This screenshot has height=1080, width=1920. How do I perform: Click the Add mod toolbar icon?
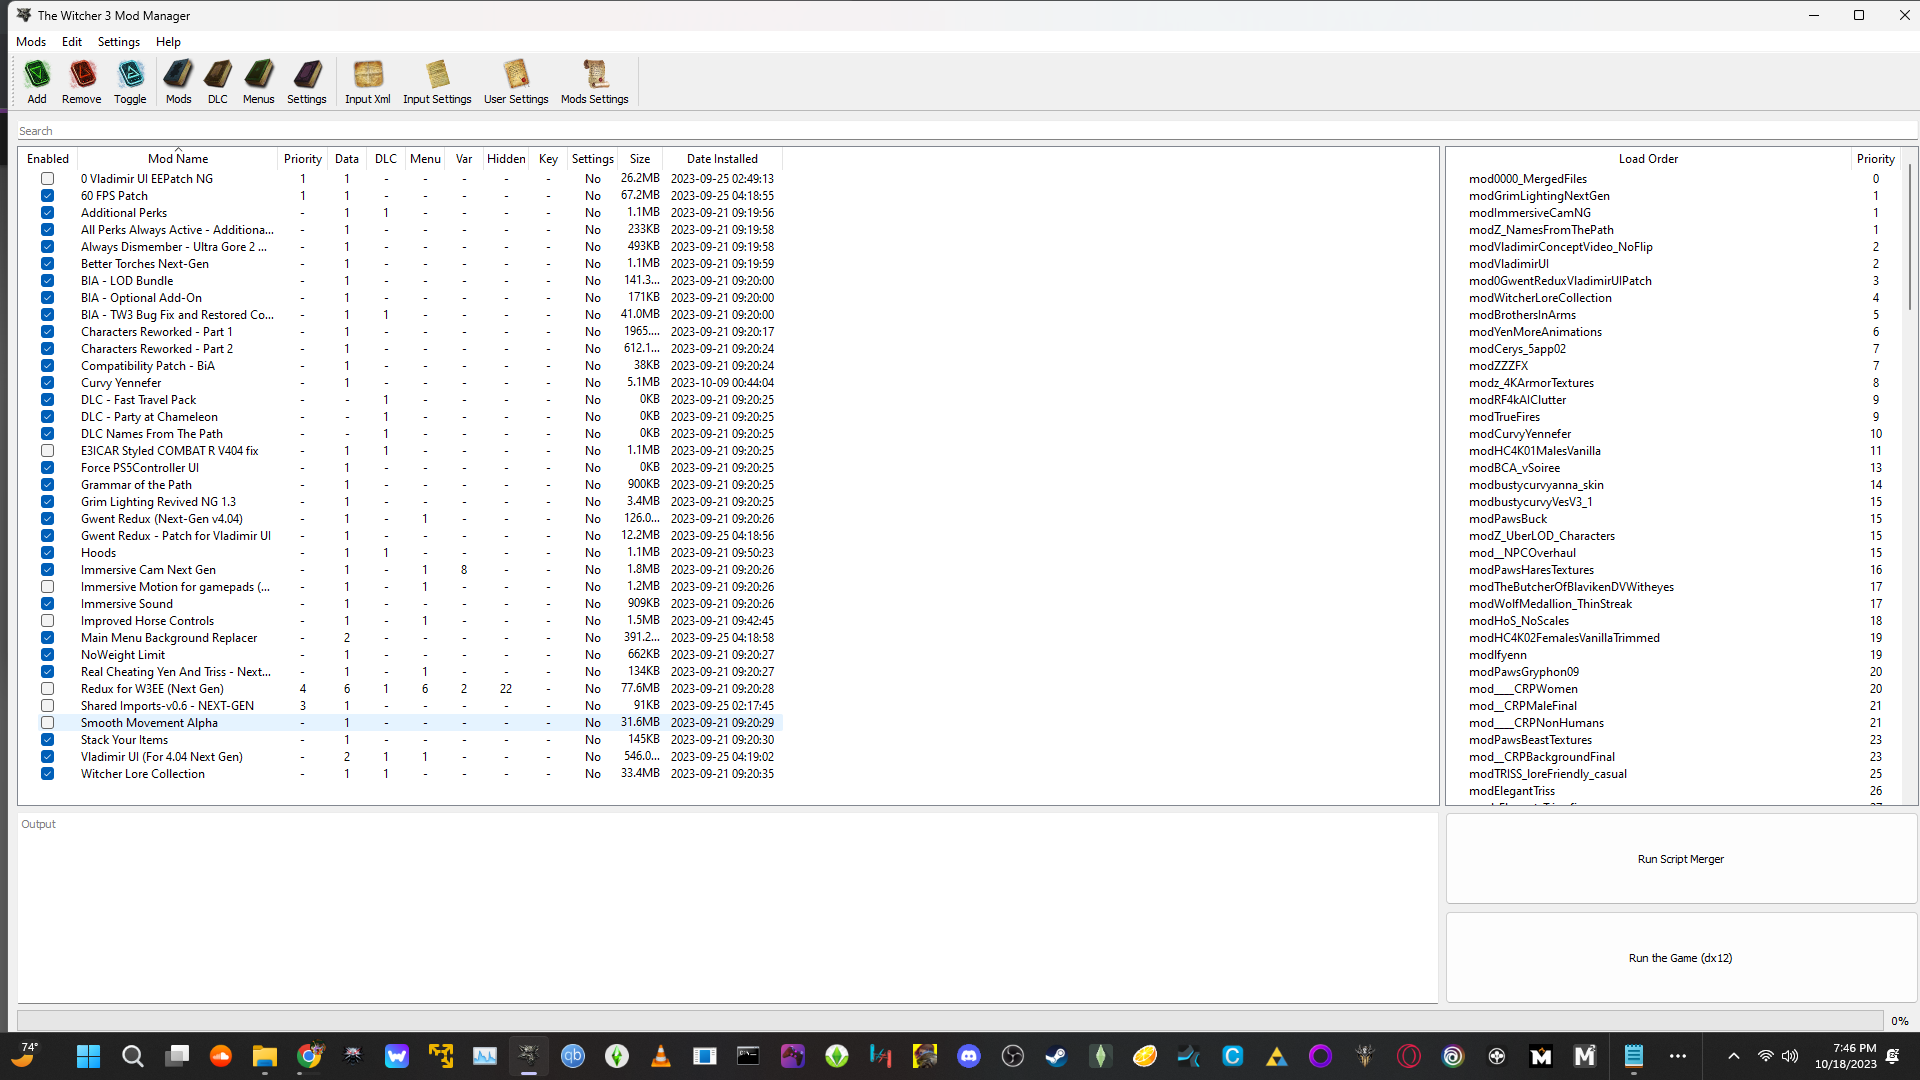[37, 81]
